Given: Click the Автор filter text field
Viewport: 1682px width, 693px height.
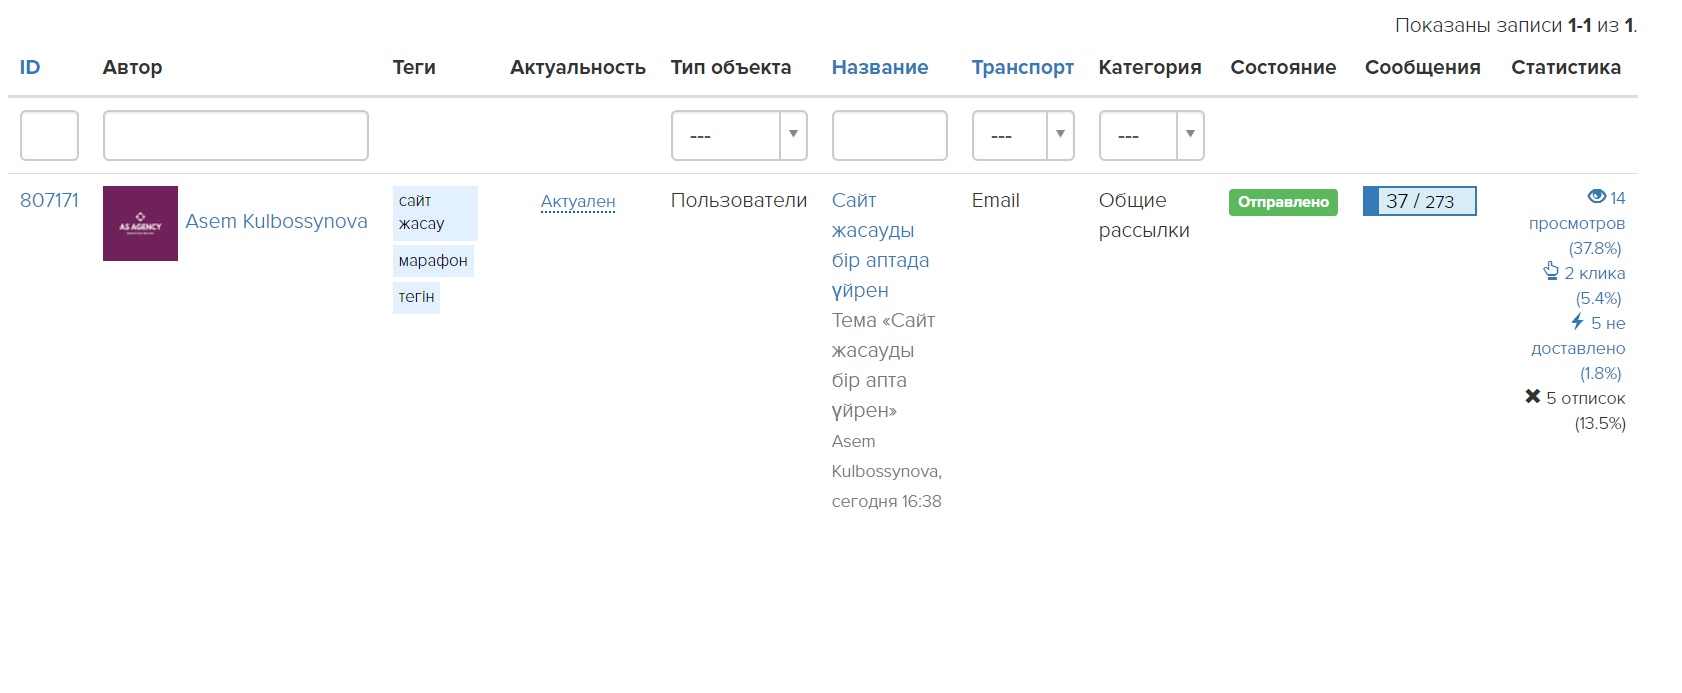Looking at the screenshot, I should pyautogui.click(x=235, y=135).
